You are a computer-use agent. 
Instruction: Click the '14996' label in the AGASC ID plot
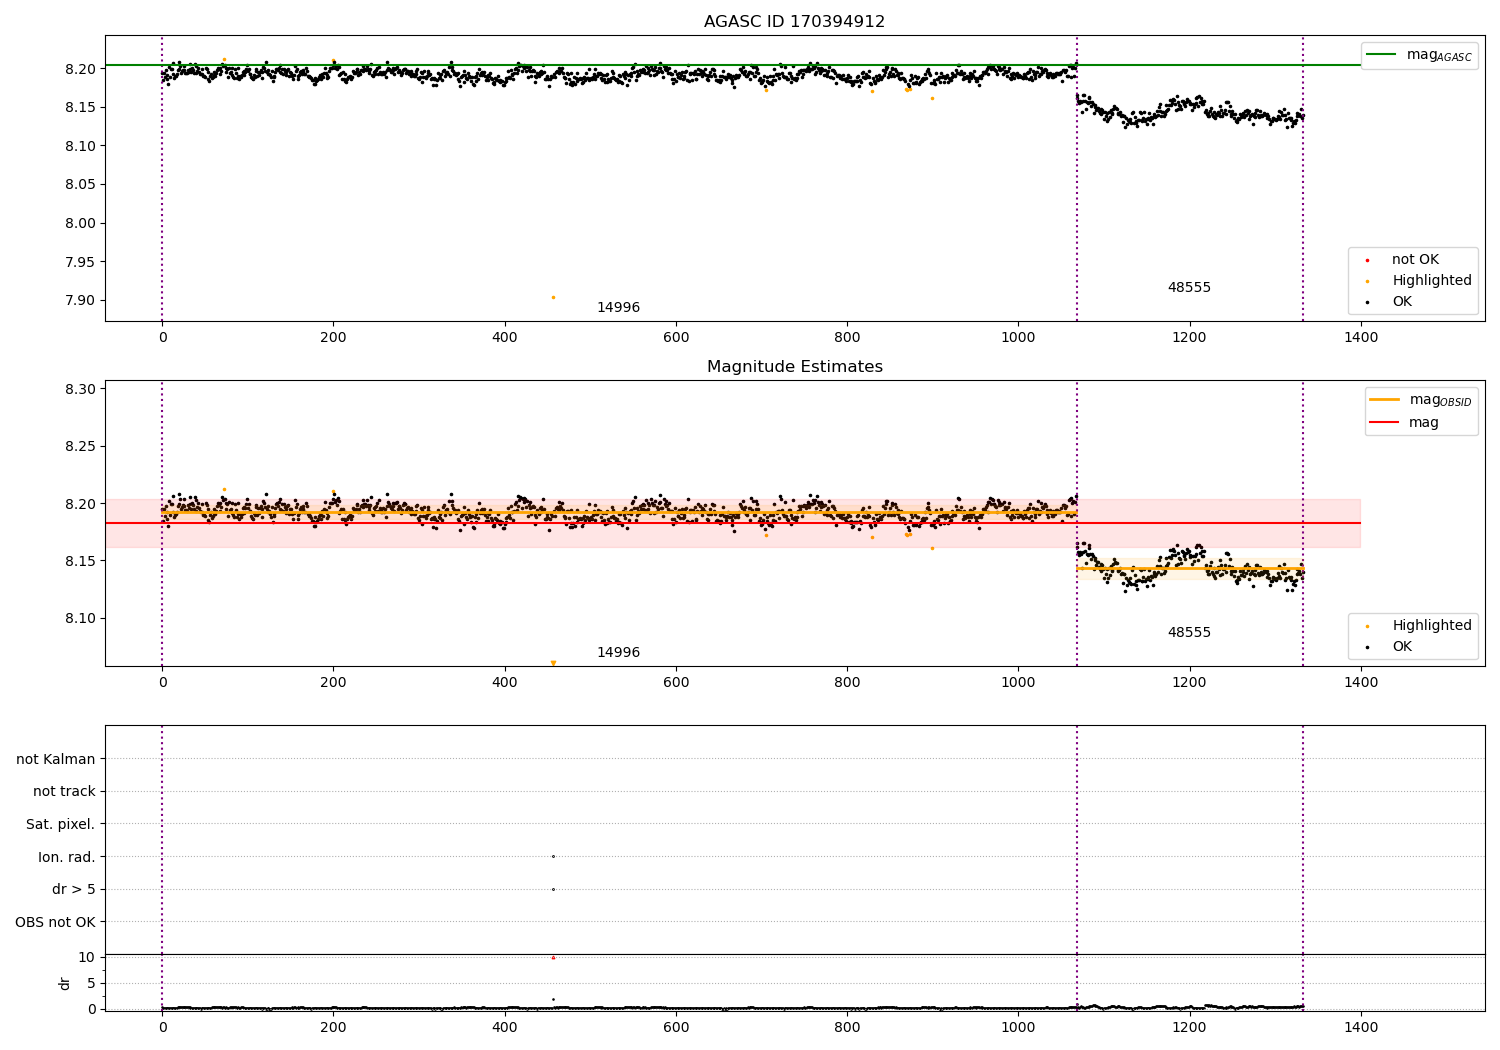[x=618, y=308]
